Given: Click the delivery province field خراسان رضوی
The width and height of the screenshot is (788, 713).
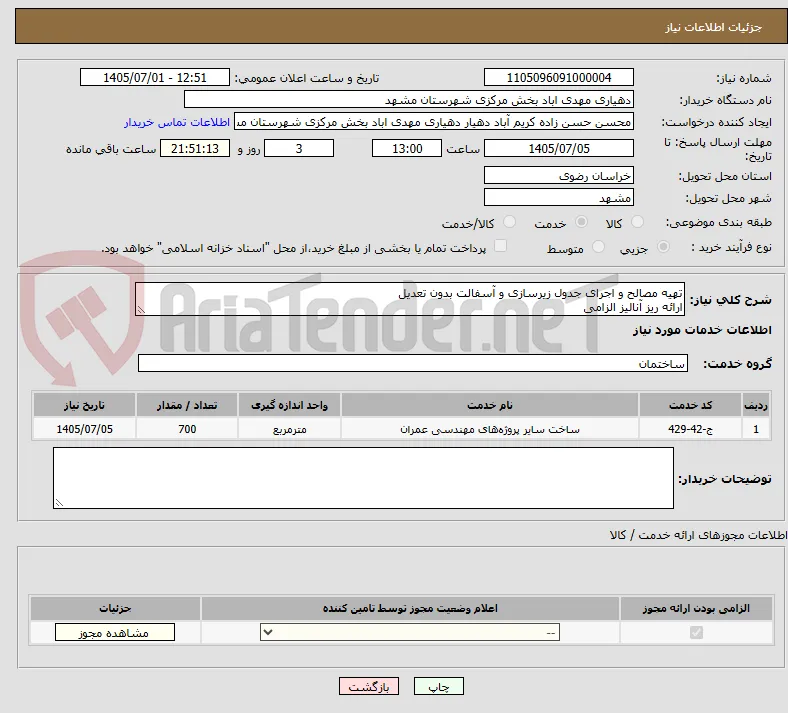Looking at the screenshot, I should [x=559, y=175].
